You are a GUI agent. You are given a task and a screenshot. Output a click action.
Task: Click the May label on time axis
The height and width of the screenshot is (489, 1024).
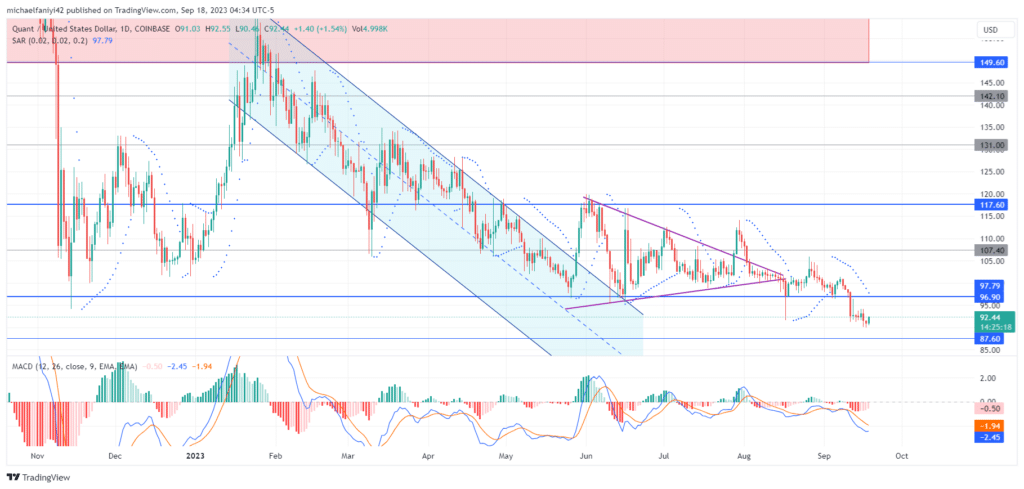[504, 454]
